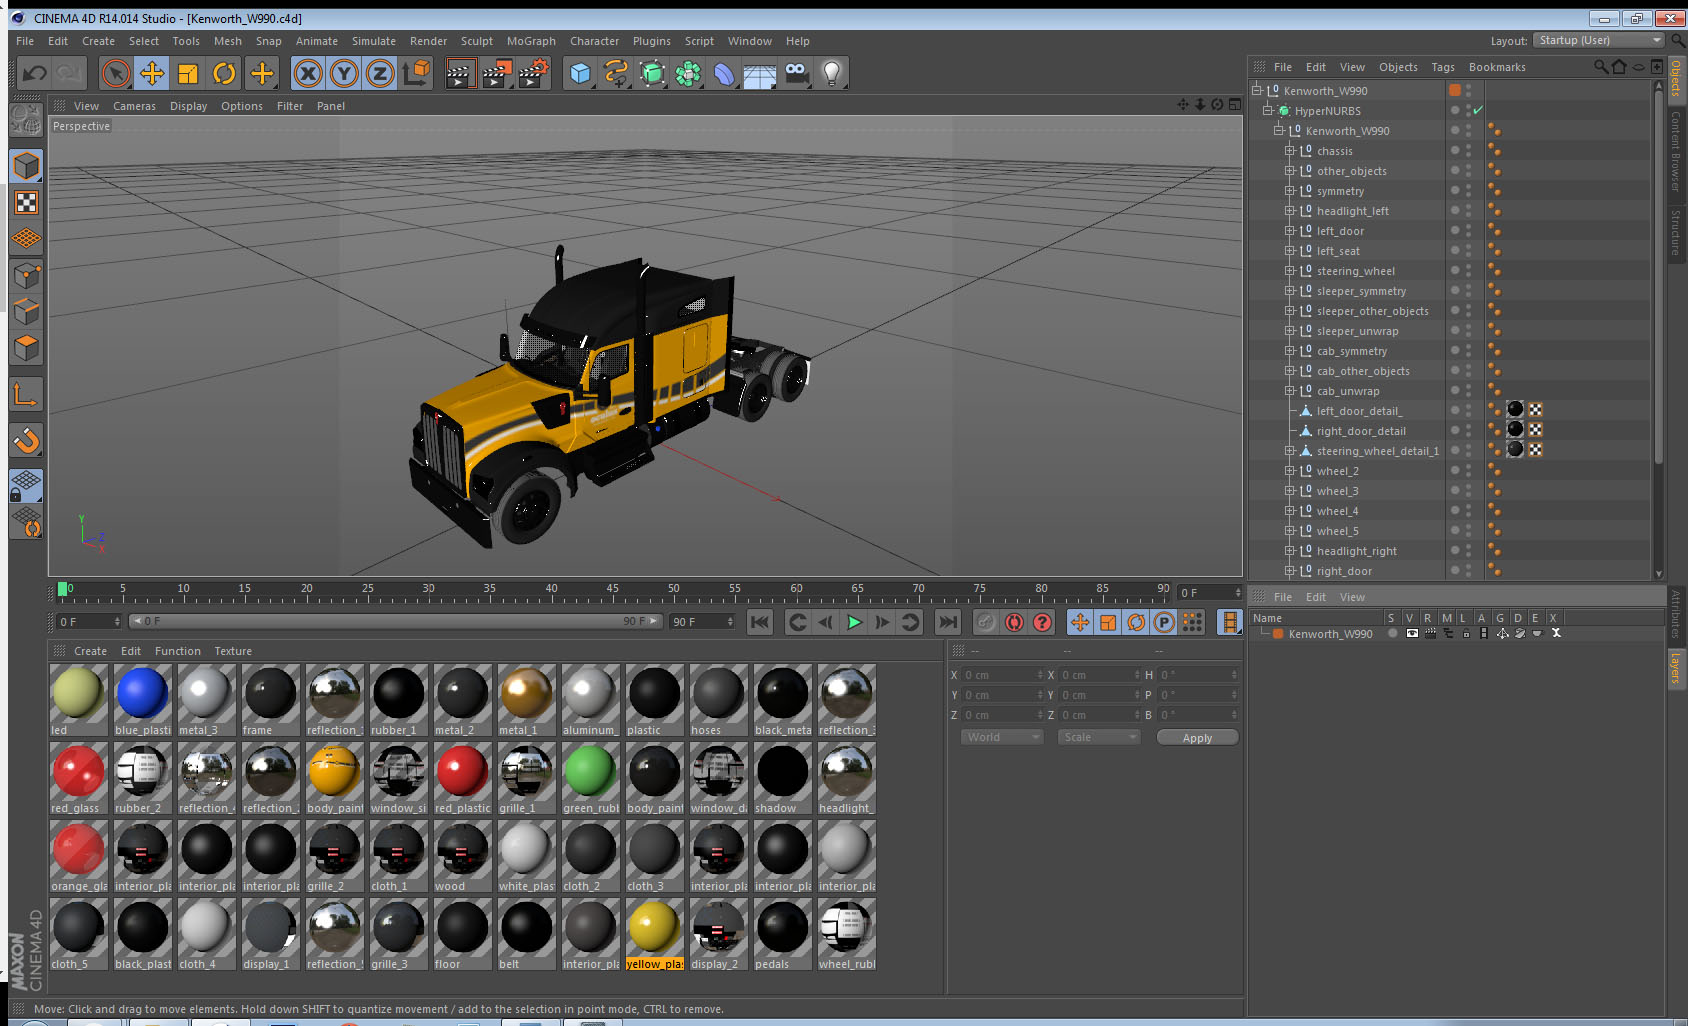Open deformer objects icon
The image size is (1688, 1026).
(x=724, y=73)
